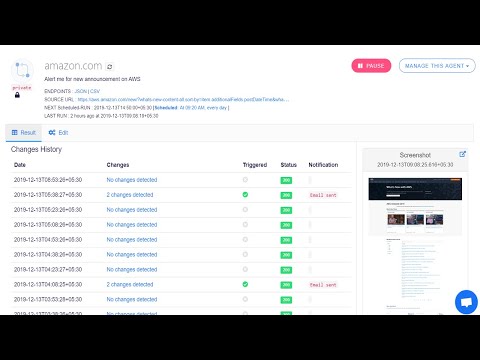Click the private lock icon

[17, 95]
